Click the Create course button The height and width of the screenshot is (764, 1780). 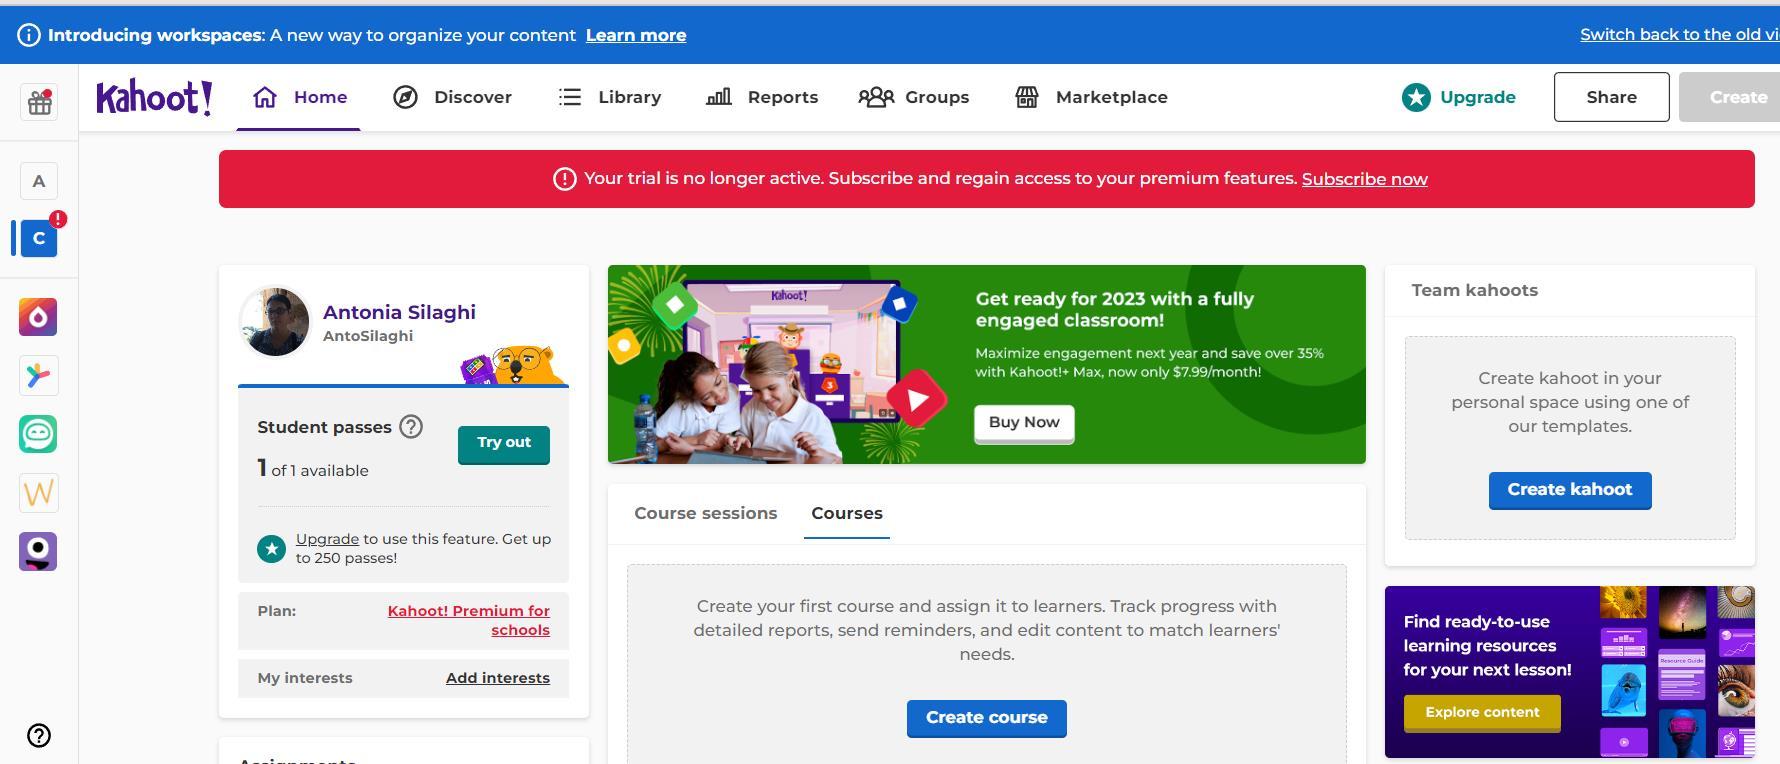pyautogui.click(x=986, y=718)
